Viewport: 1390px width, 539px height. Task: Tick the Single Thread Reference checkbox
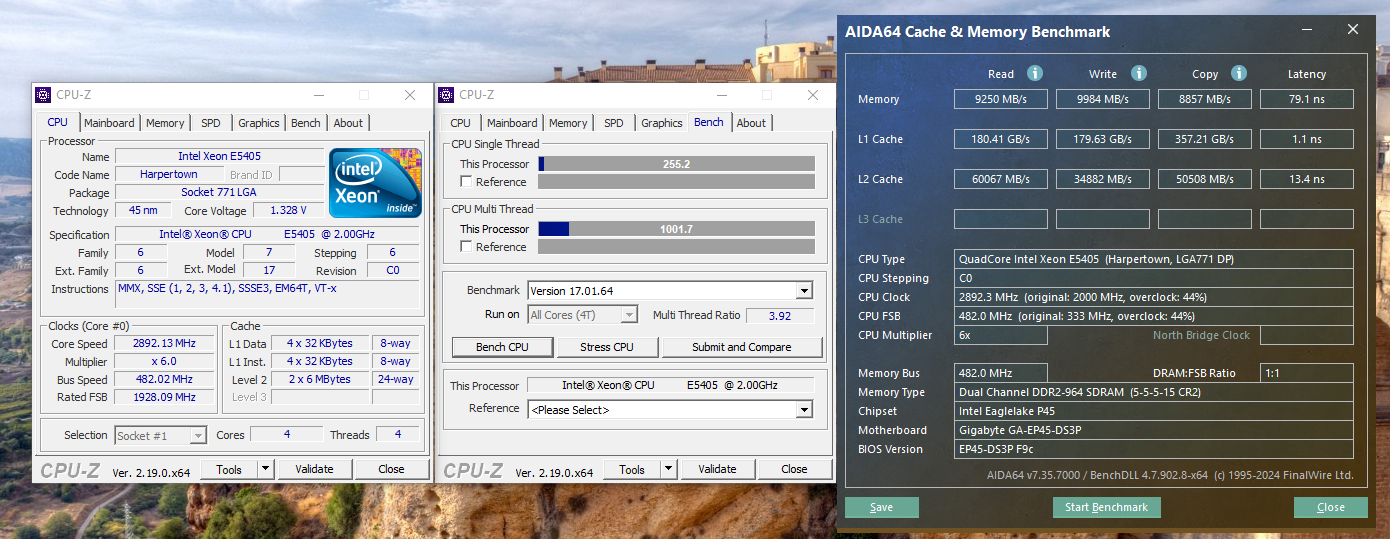pos(466,182)
